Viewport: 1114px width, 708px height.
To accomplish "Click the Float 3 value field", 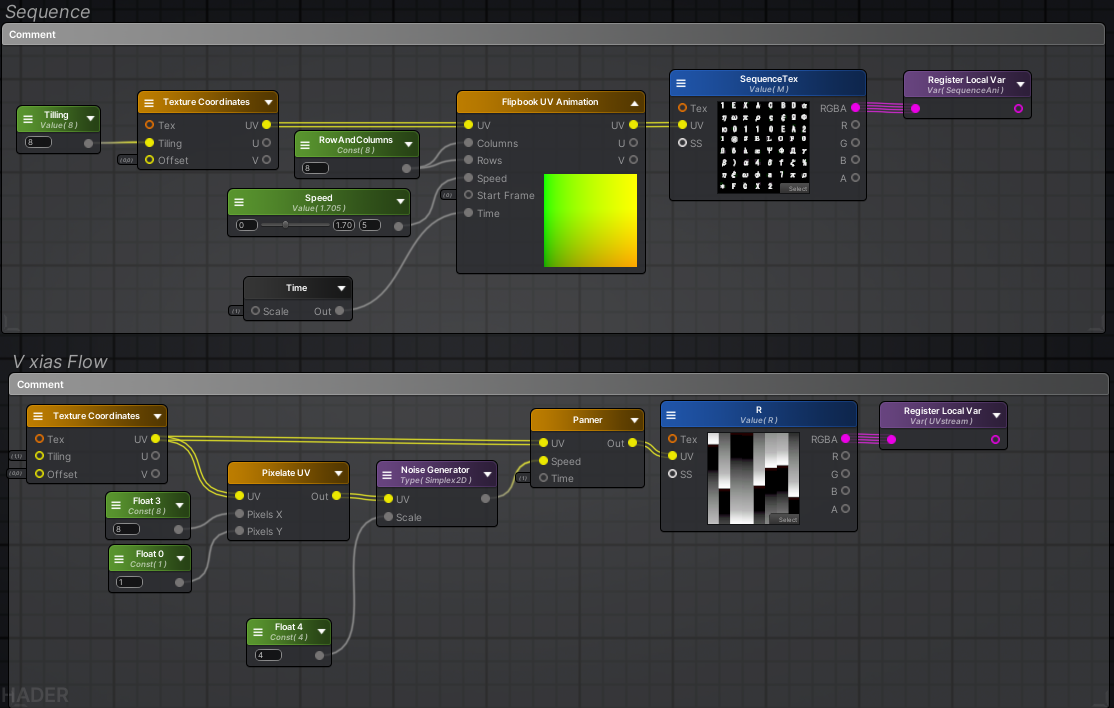I will (126, 529).
